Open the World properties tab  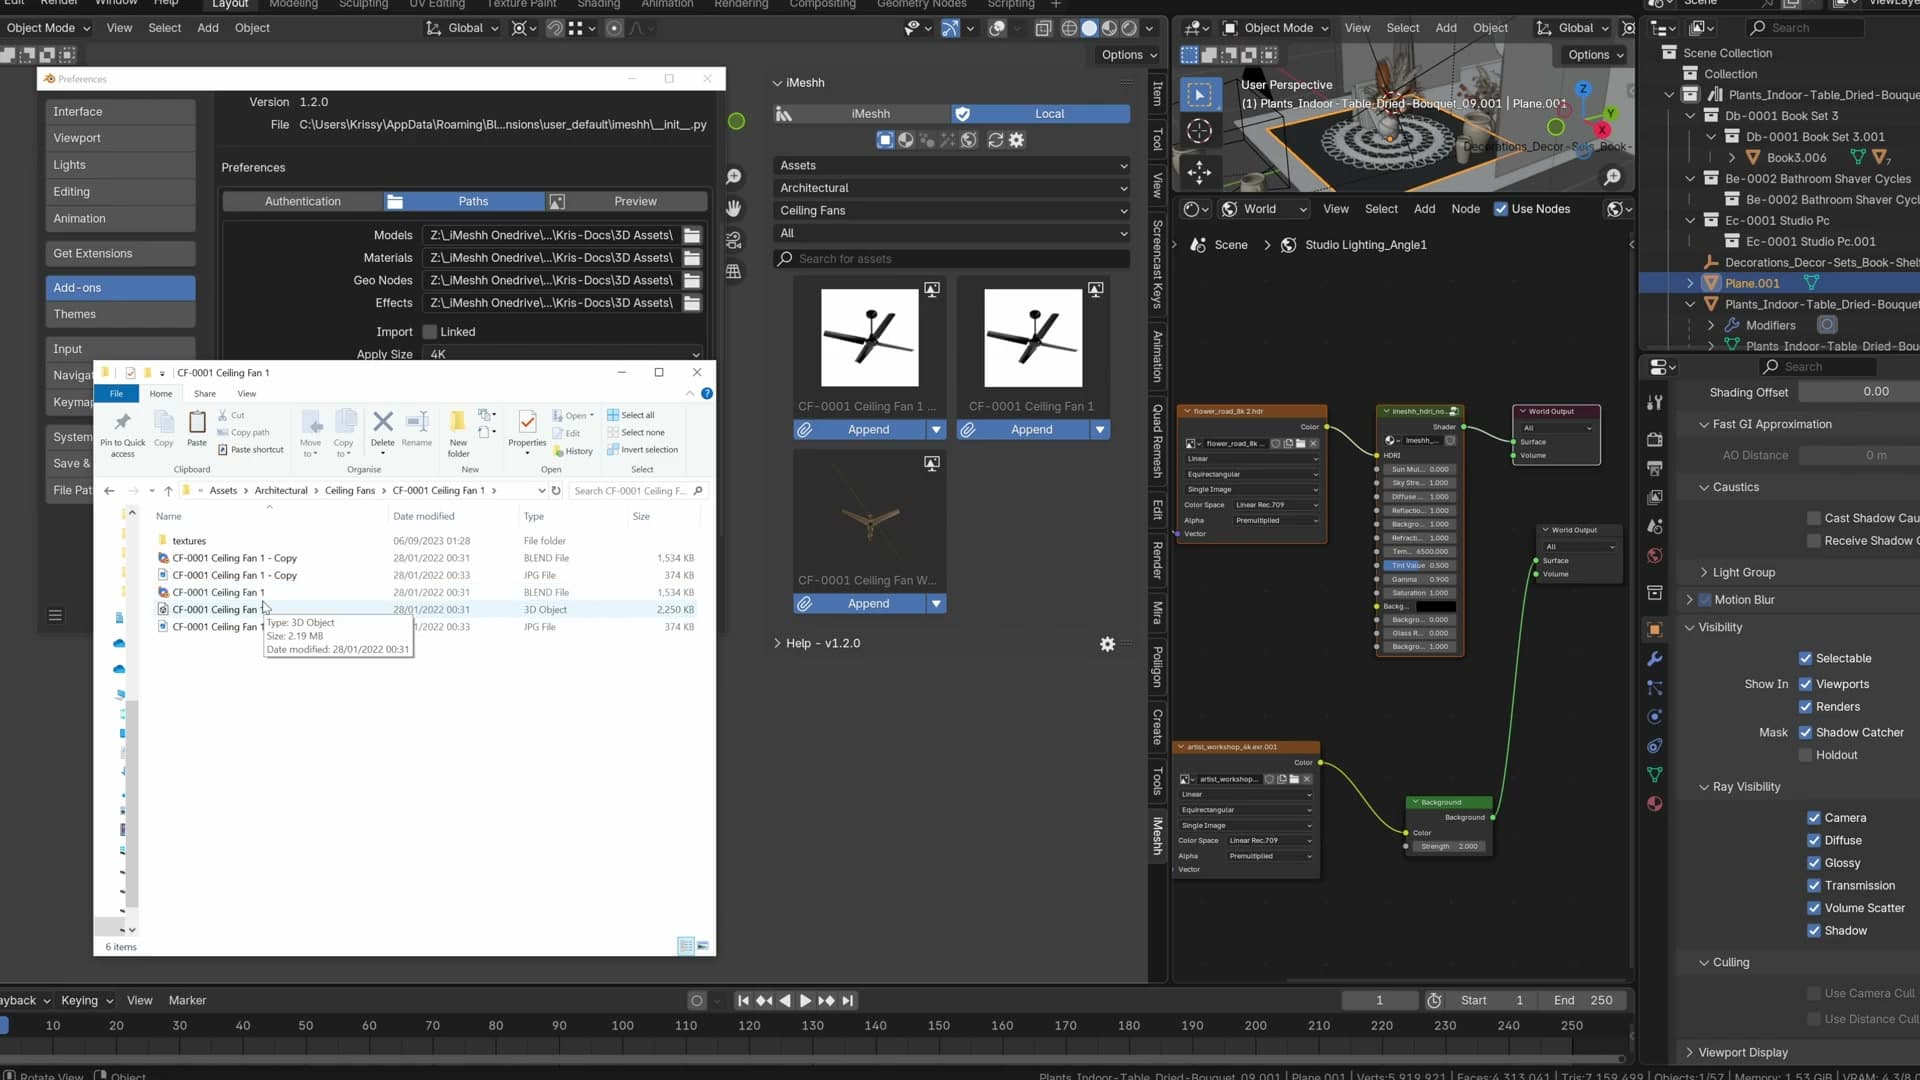click(x=1655, y=555)
